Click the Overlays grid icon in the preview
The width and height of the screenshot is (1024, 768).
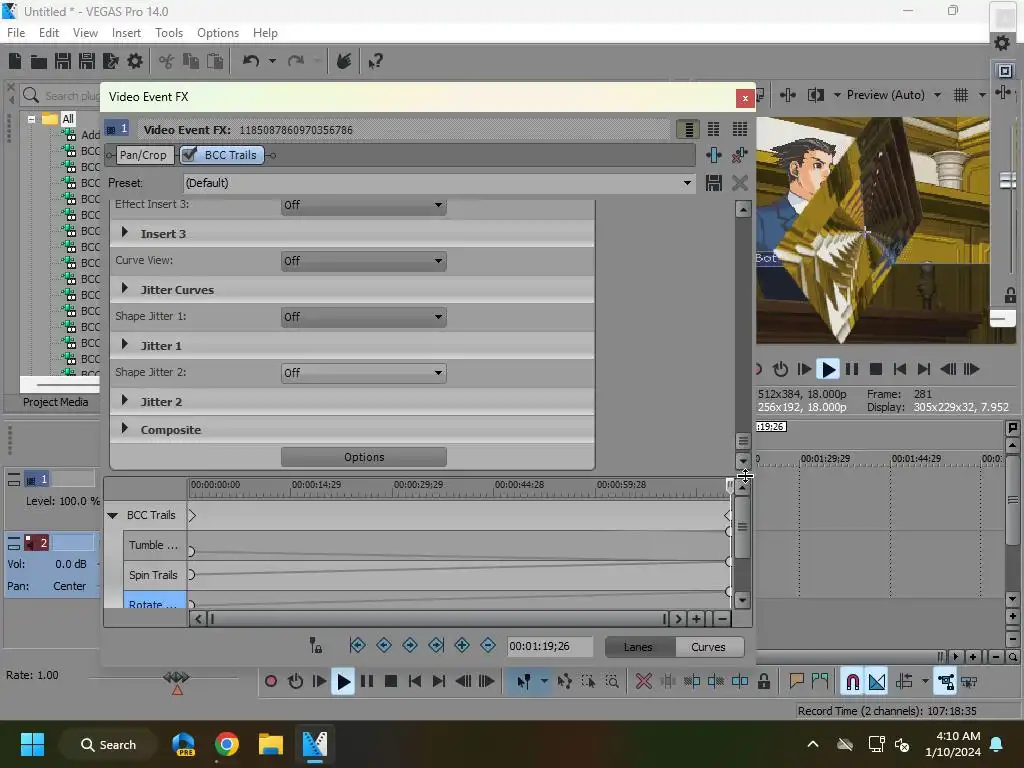click(961, 95)
